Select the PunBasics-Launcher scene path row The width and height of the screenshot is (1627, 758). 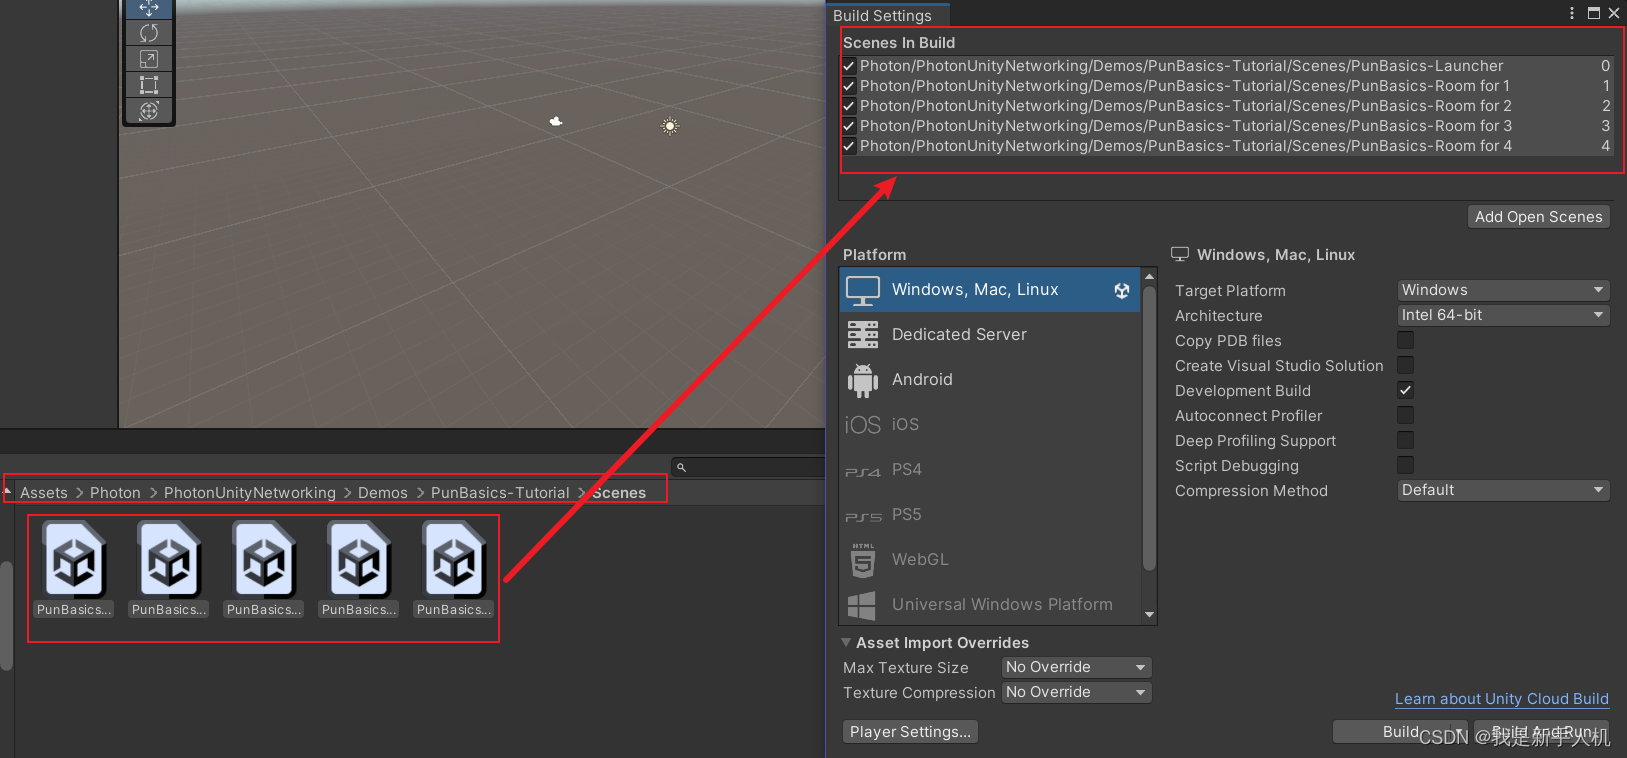click(x=1227, y=66)
